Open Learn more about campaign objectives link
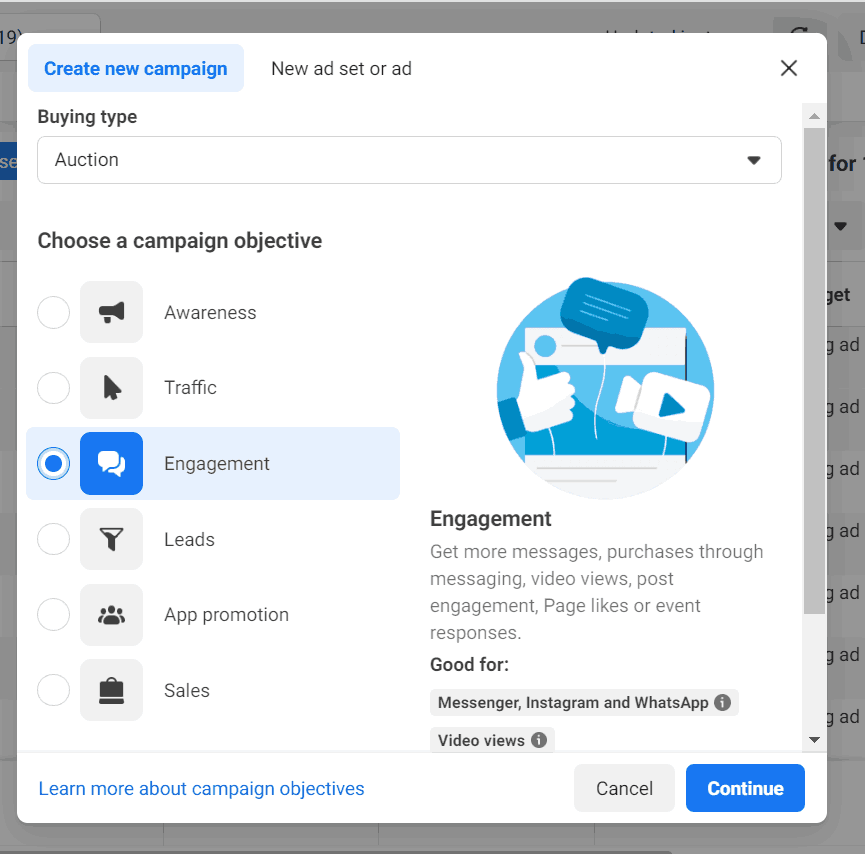The image size is (865, 854). tap(201, 789)
